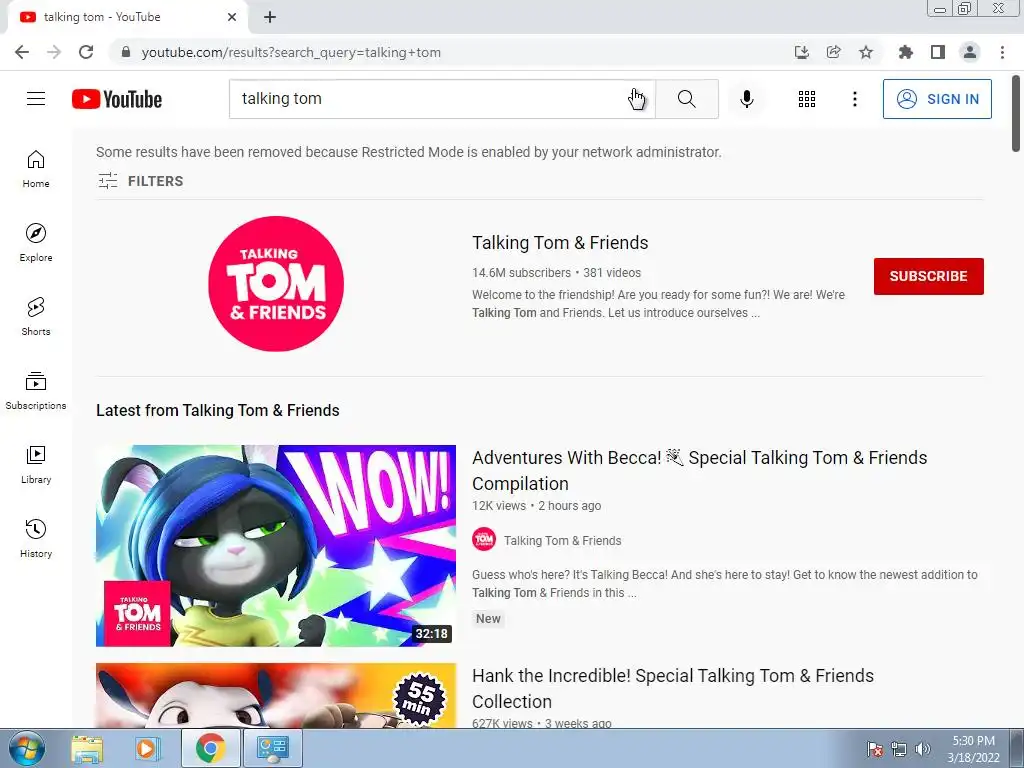Start voice search with microphone
This screenshot has height=768, width=1024.
coord(746,99)
